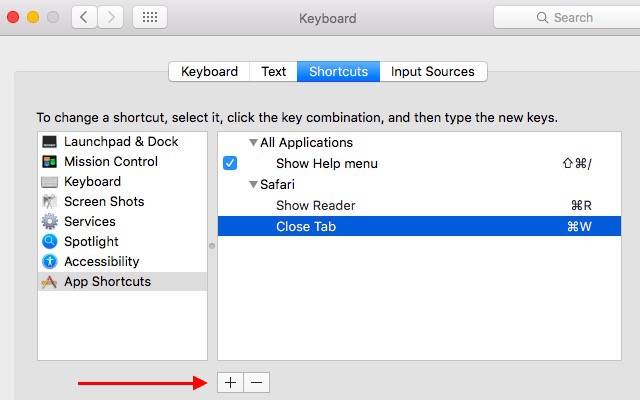Click the Services gear icon

click(x=49, y=222)
